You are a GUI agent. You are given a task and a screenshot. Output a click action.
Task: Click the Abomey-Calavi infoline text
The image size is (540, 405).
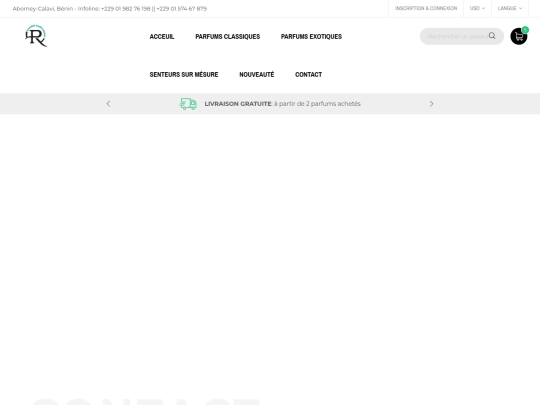[x=110, y=9]
